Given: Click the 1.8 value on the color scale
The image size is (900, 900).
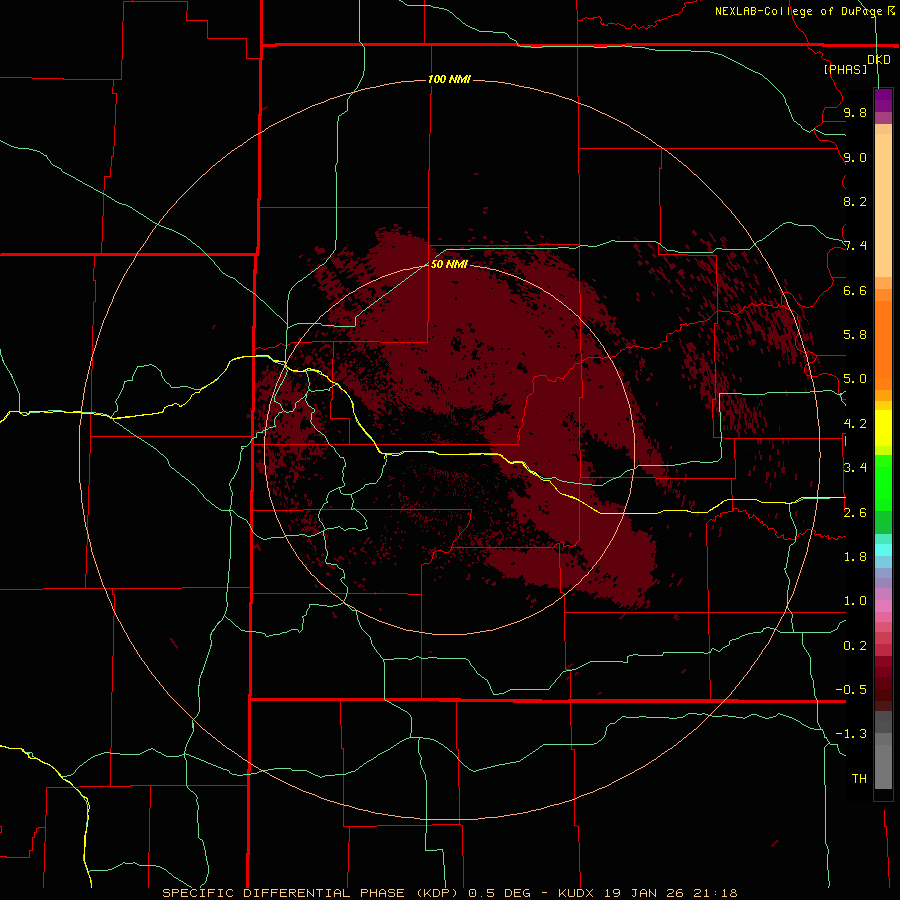Looking at the screenshot, I should tap(855, 556).
